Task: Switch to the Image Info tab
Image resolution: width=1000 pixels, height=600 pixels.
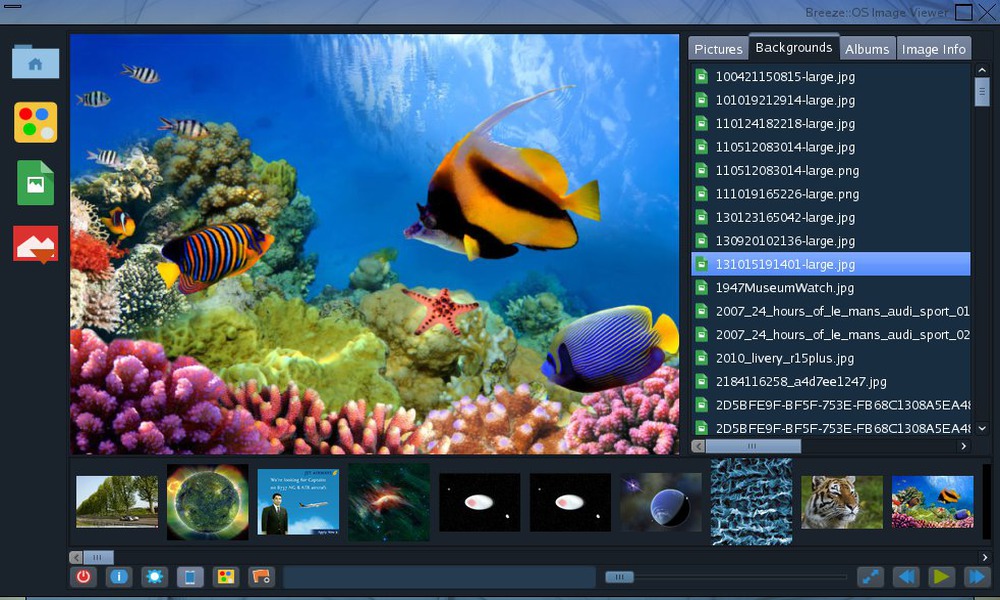Action: click(x=933, y=49)
